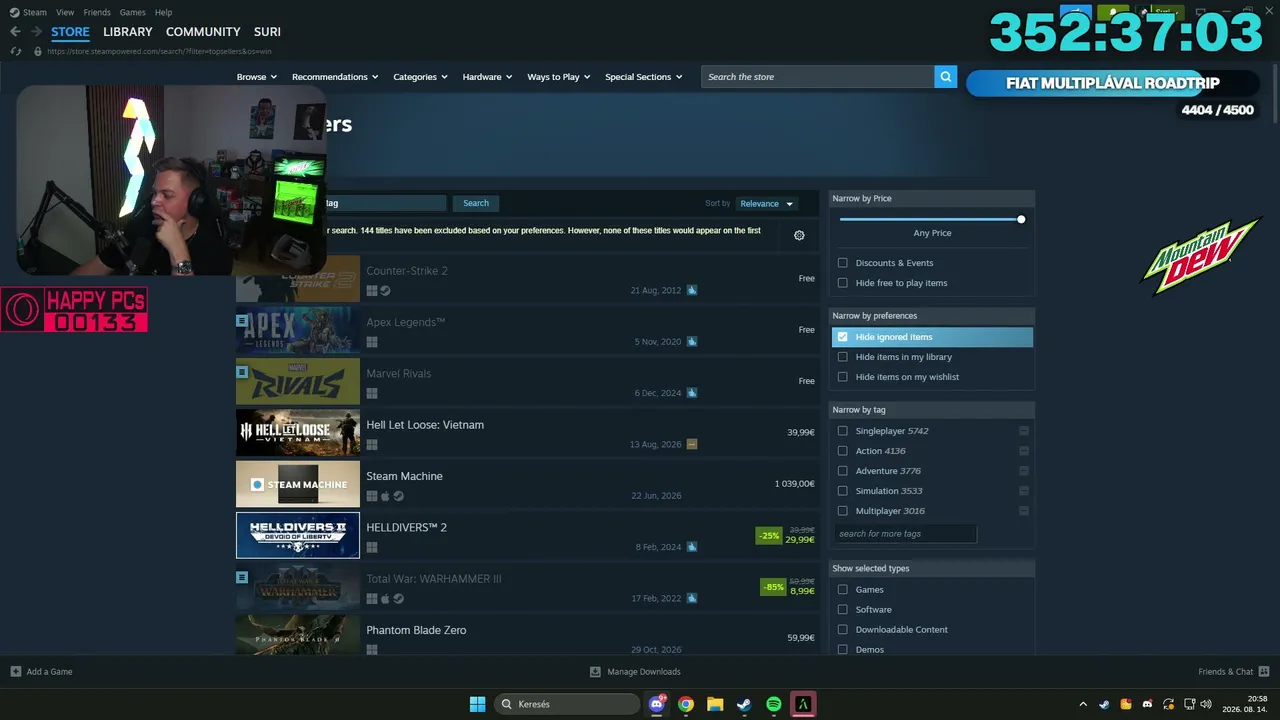The height and width of the screenshot is (720, 1280).
Task: Check Hide items in my library
Action: click(x=843, y=357)
